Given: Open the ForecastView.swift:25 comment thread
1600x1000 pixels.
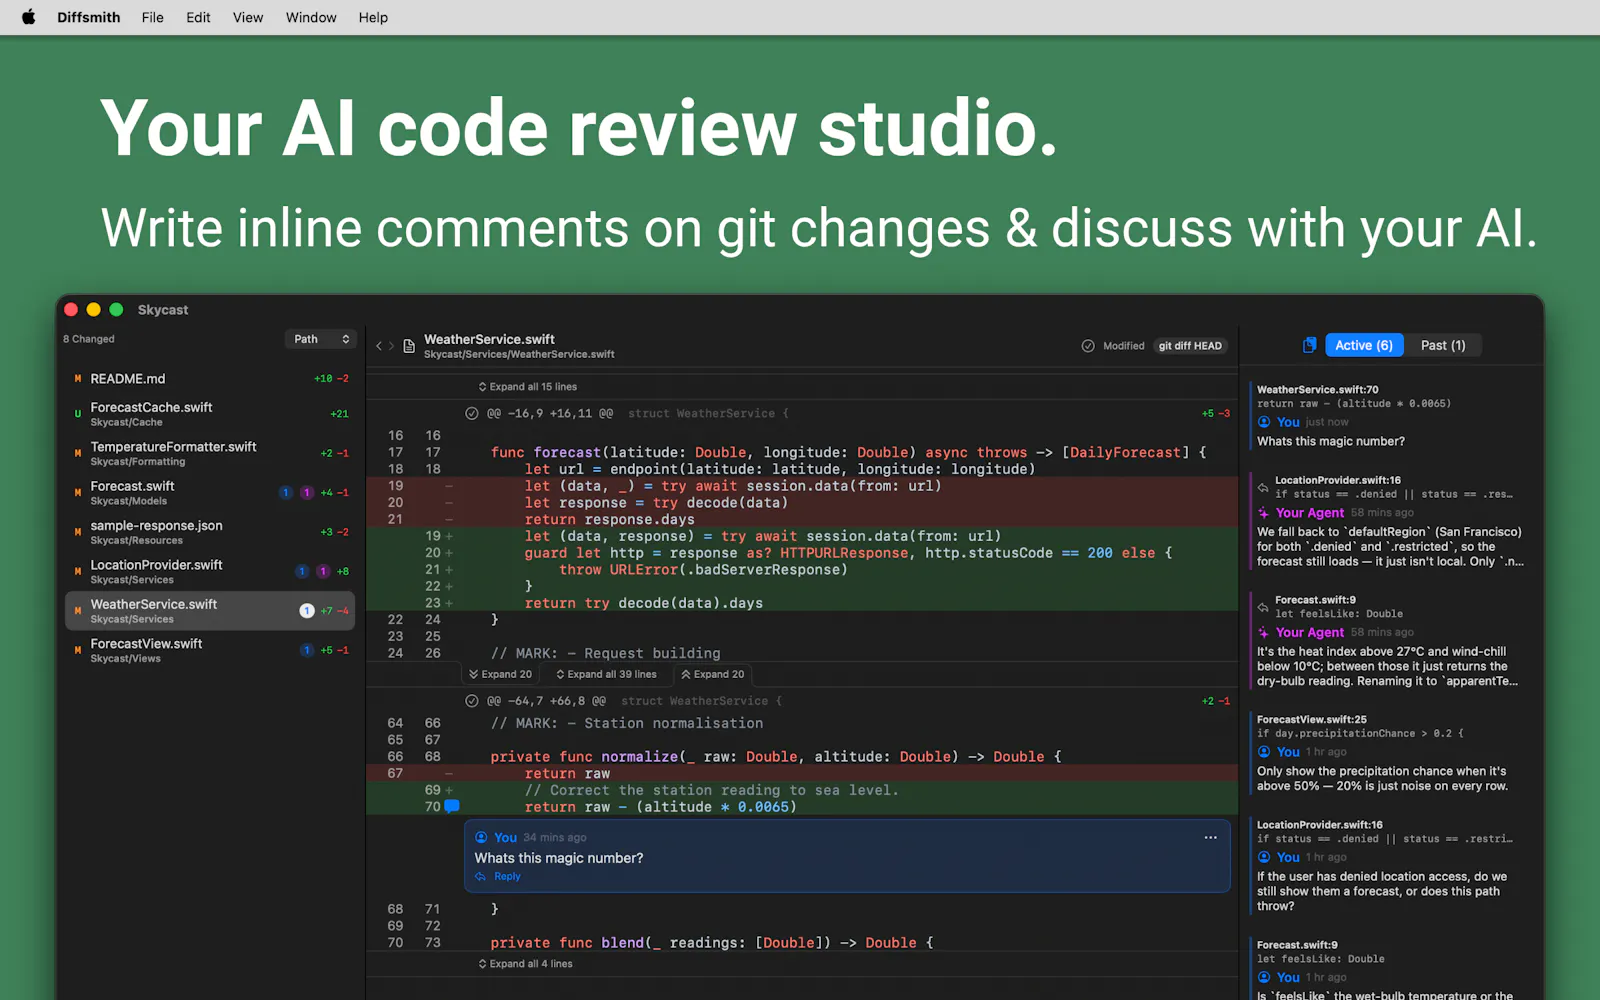Looking at the screenshot, I should point(1390,753).
